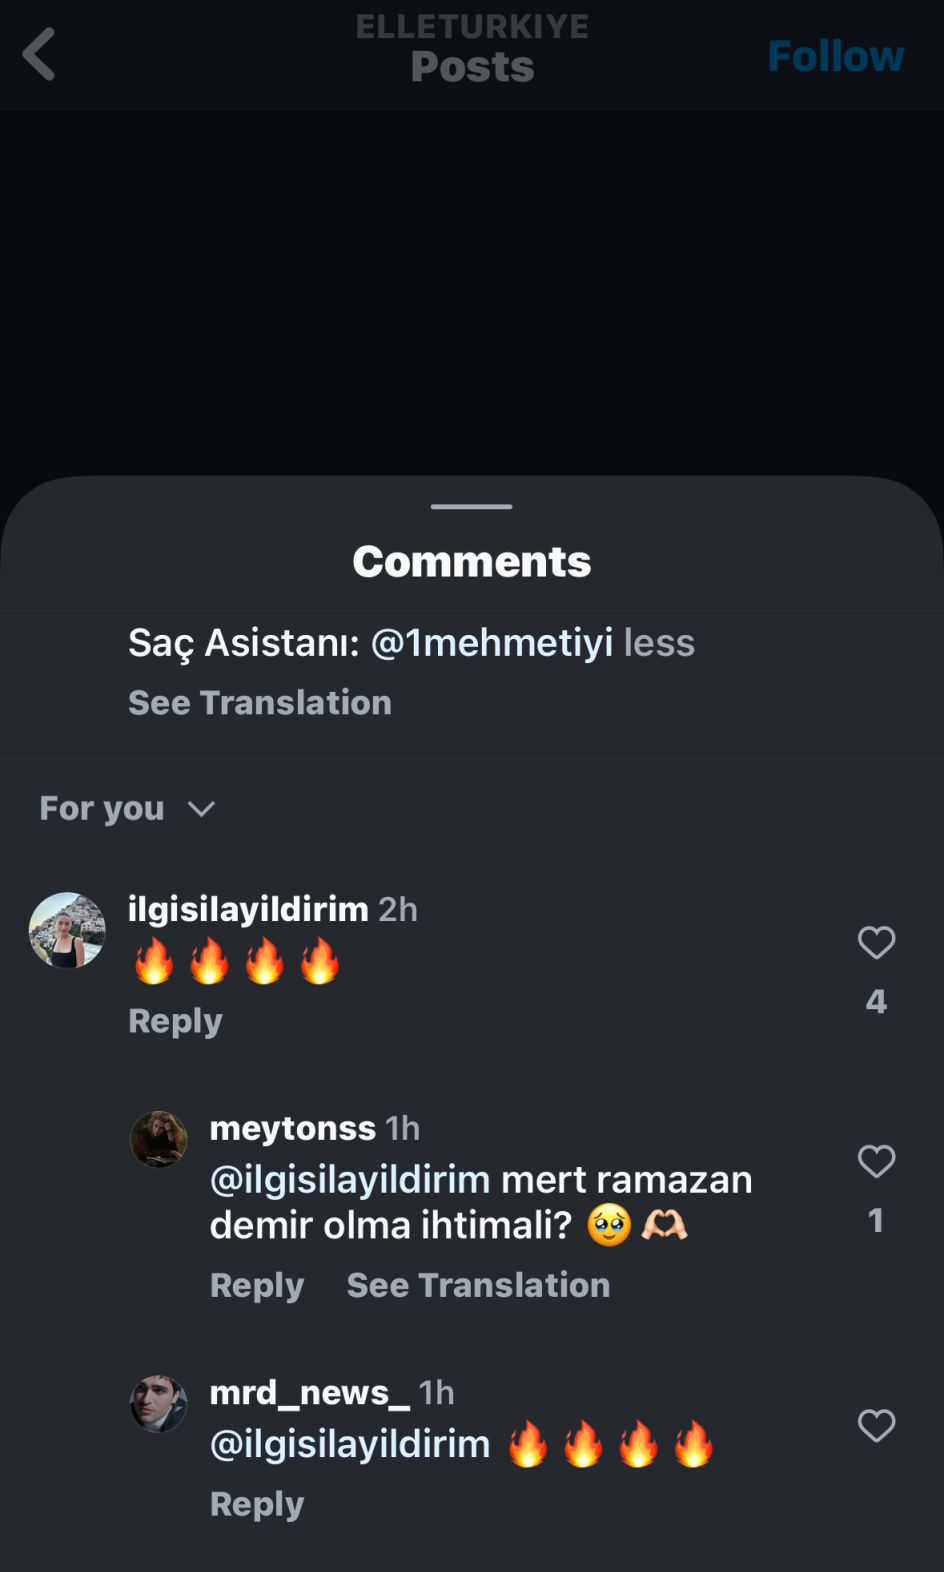
Task: Expand the For you sorting dropdown
Action: pyautogui.click(x=127, y=809)
